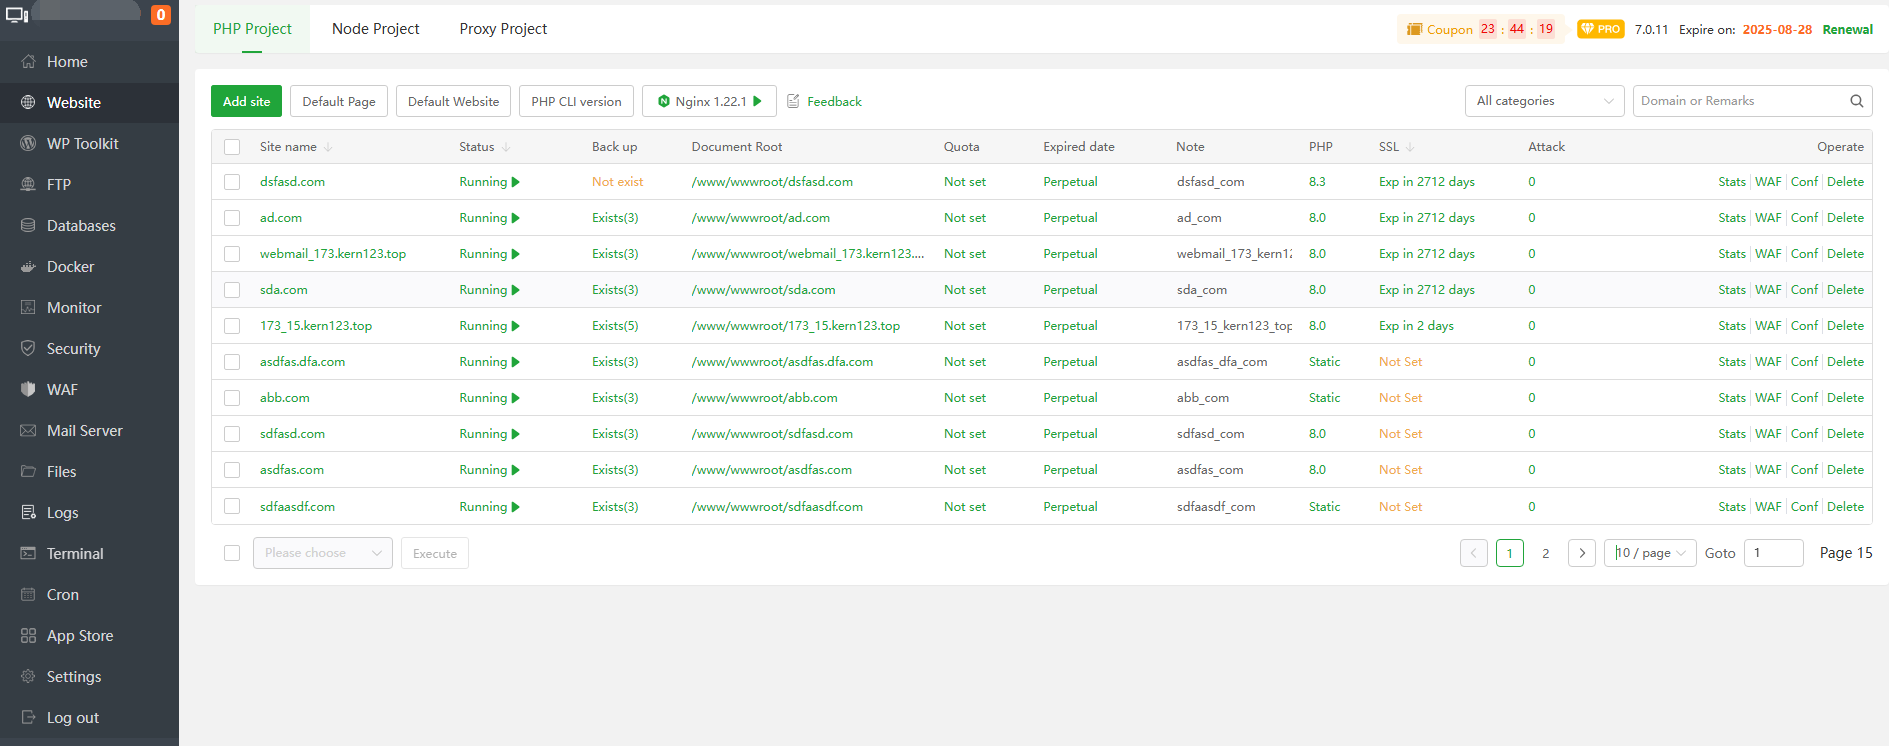Click the previous page arrow

(1474, 553)
